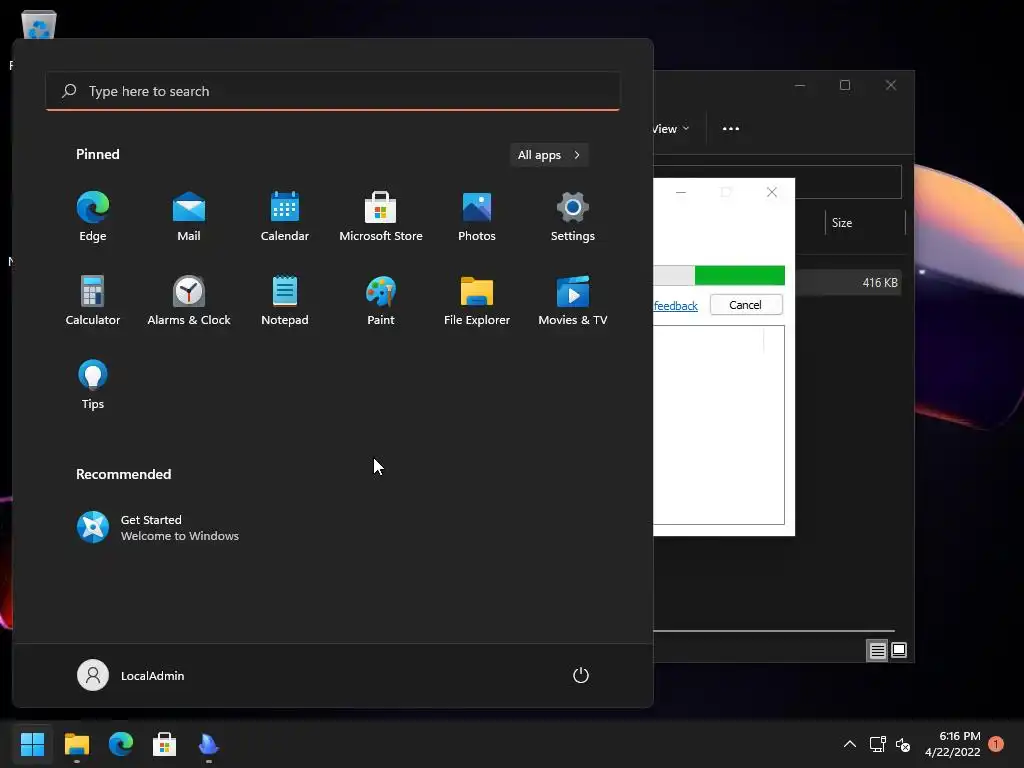This screenshot has width=1024, height=768.
Task: Open Calendar from pinned apps
Action: point(285,217)
